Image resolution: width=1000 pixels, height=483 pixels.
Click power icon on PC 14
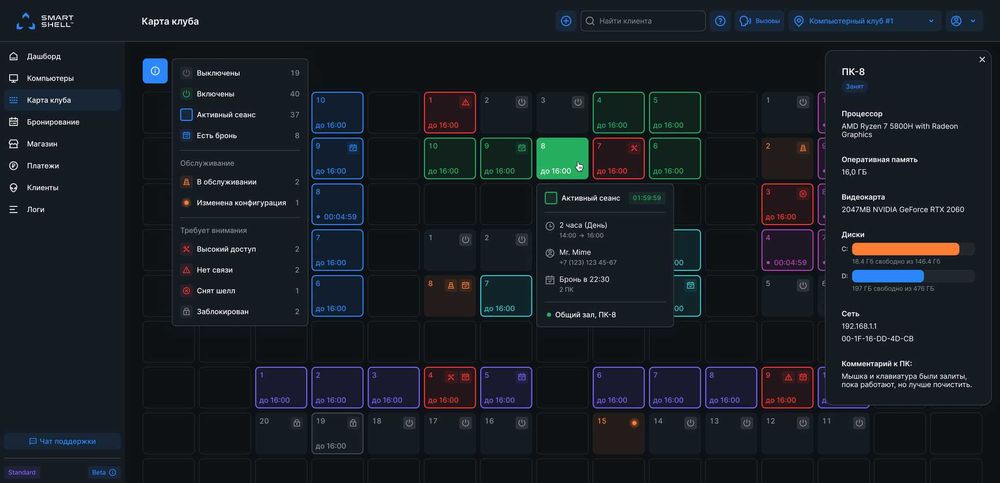[690, 423]
